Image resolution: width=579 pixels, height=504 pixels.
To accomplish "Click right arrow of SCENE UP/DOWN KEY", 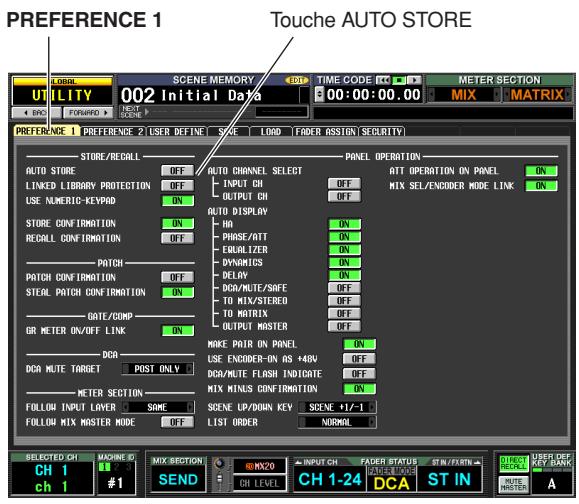I will (x=372, y=407).
